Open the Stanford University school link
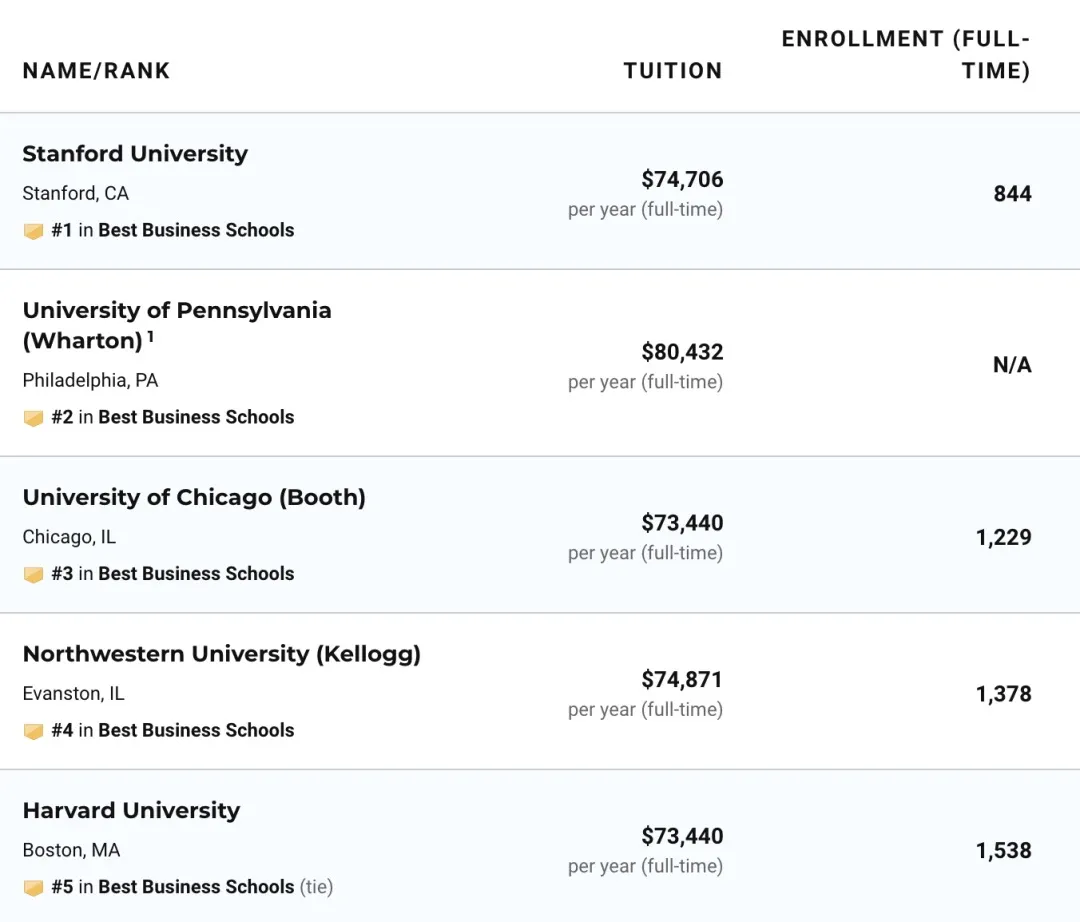This screenshot has height=922, width=1080. pyautogui.click(x=135, y=154)
